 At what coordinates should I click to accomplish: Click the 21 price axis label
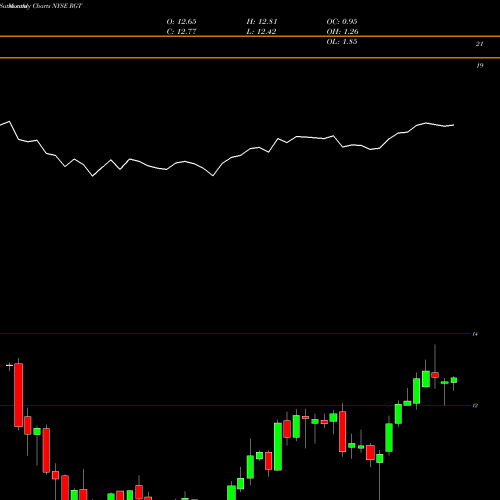click(479, 44)
